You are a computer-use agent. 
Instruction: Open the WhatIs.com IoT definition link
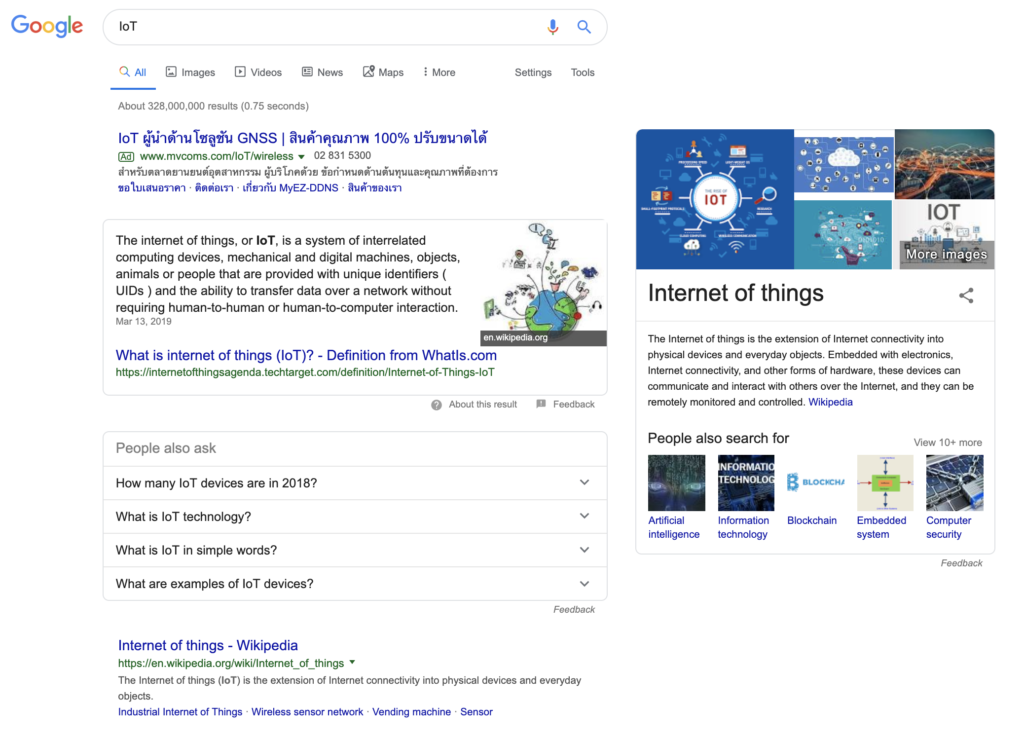click(x=306, y=355)
